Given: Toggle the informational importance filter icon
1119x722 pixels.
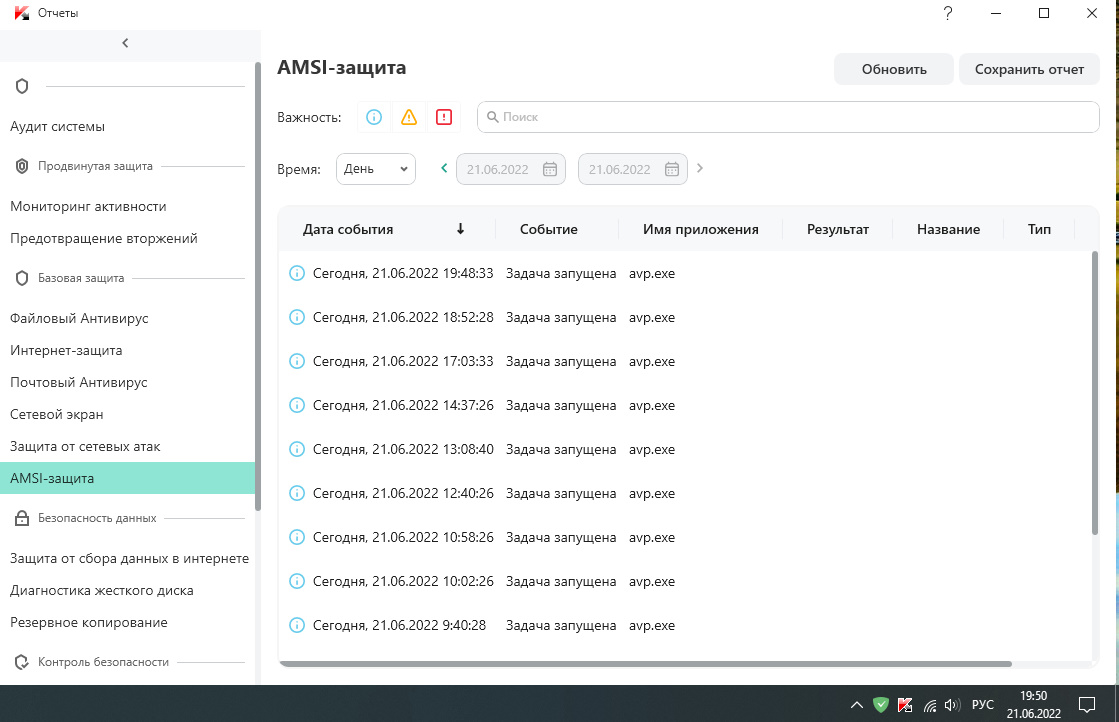Looking at the screenshot, I should tap(374, 117).
